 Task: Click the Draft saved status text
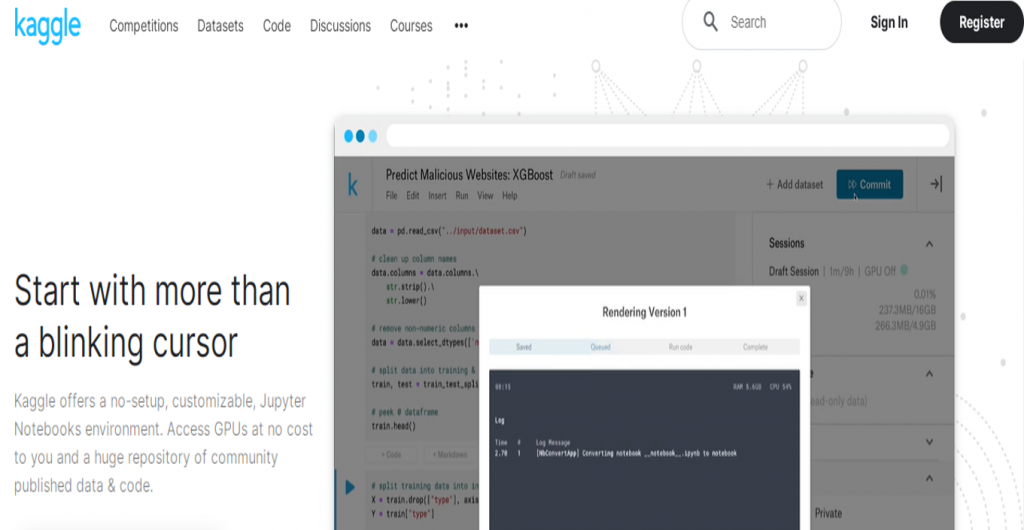(x=578, y=176)
